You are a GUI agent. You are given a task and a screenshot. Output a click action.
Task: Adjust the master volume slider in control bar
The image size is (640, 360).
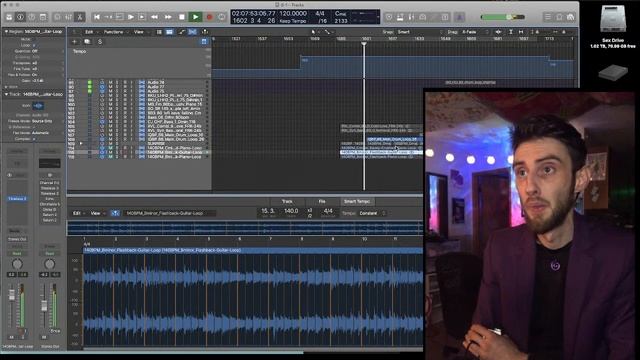tap(502, 17)
